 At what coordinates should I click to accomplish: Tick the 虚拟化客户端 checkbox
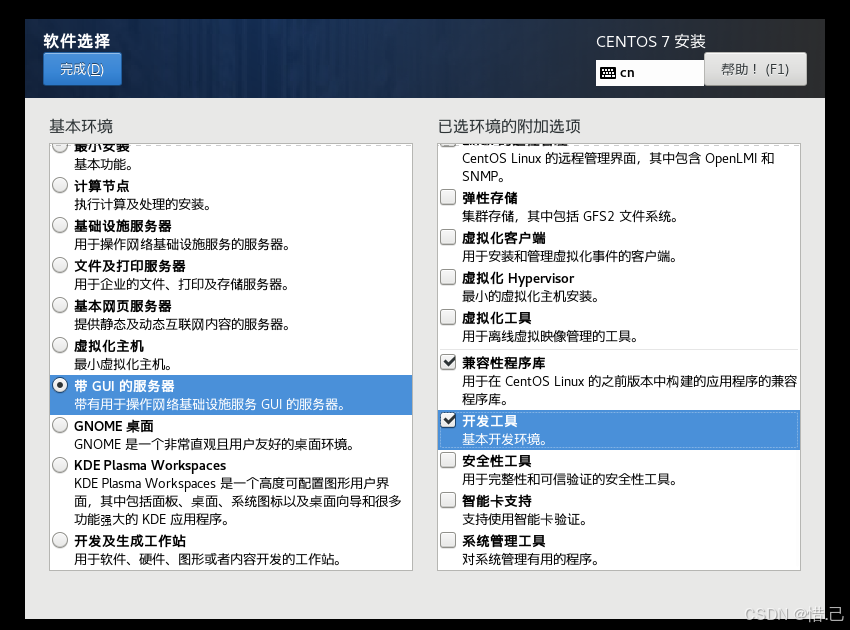click(448, 237)
